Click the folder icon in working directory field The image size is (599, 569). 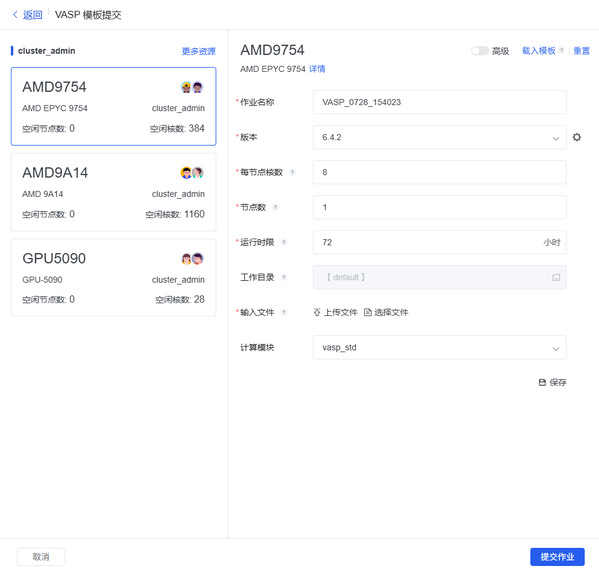(x=556, y=277)
